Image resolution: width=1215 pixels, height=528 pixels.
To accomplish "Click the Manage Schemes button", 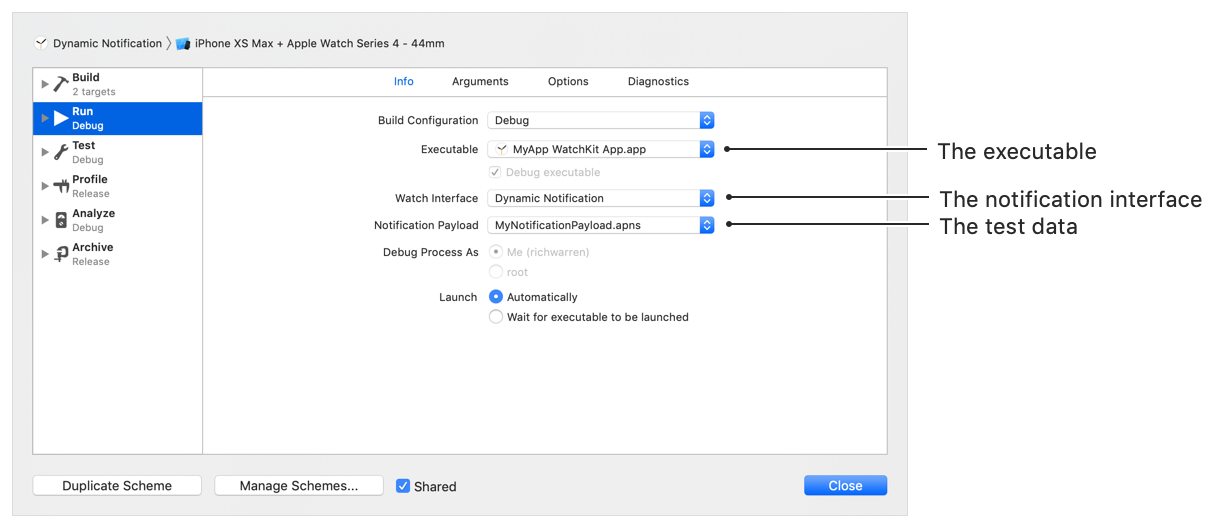I will coord(299,486).
